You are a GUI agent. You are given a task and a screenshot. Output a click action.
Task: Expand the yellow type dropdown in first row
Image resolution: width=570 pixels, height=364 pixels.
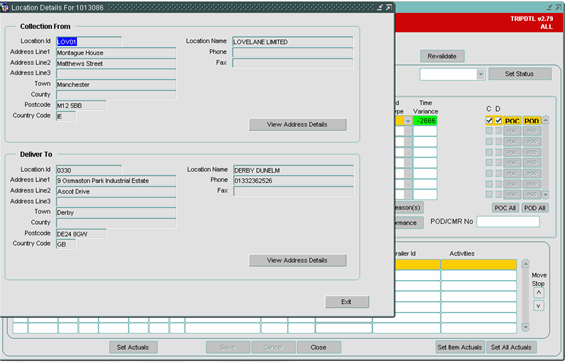pos(408,121)
